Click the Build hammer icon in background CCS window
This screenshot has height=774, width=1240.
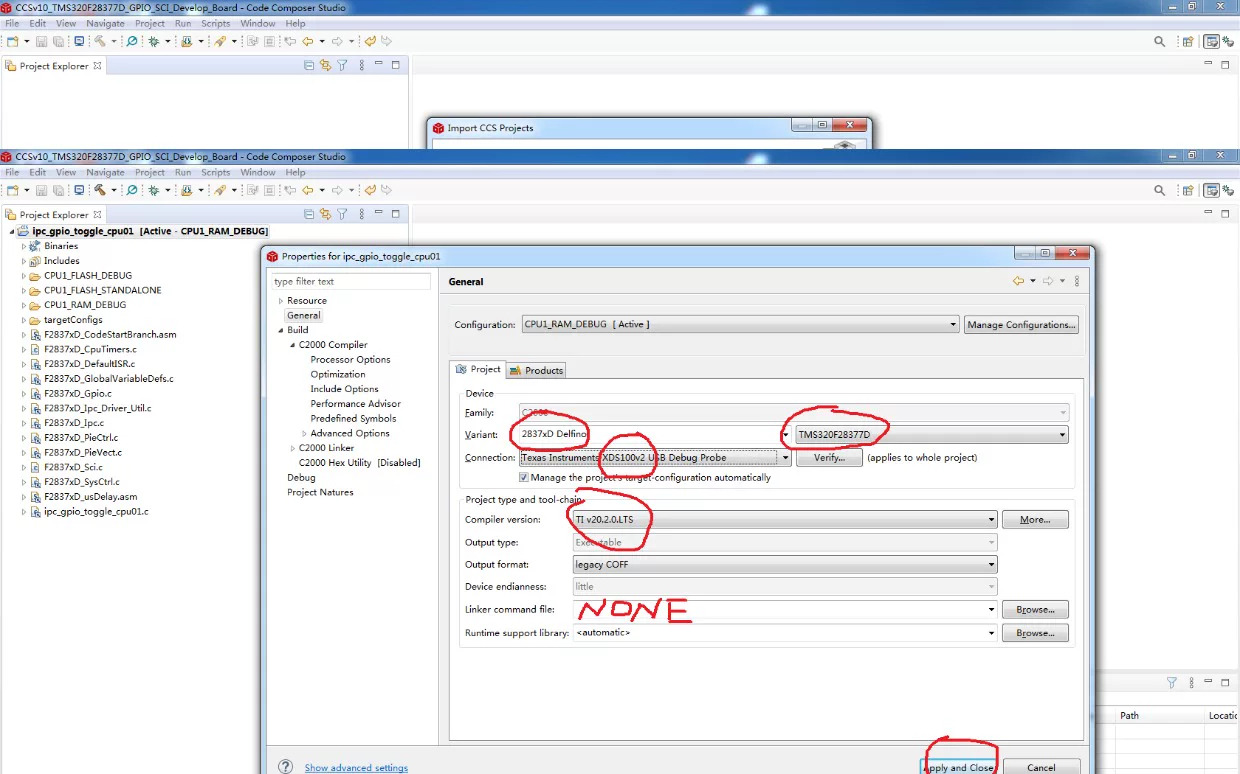pyautogui.click(x=100, y=41)
